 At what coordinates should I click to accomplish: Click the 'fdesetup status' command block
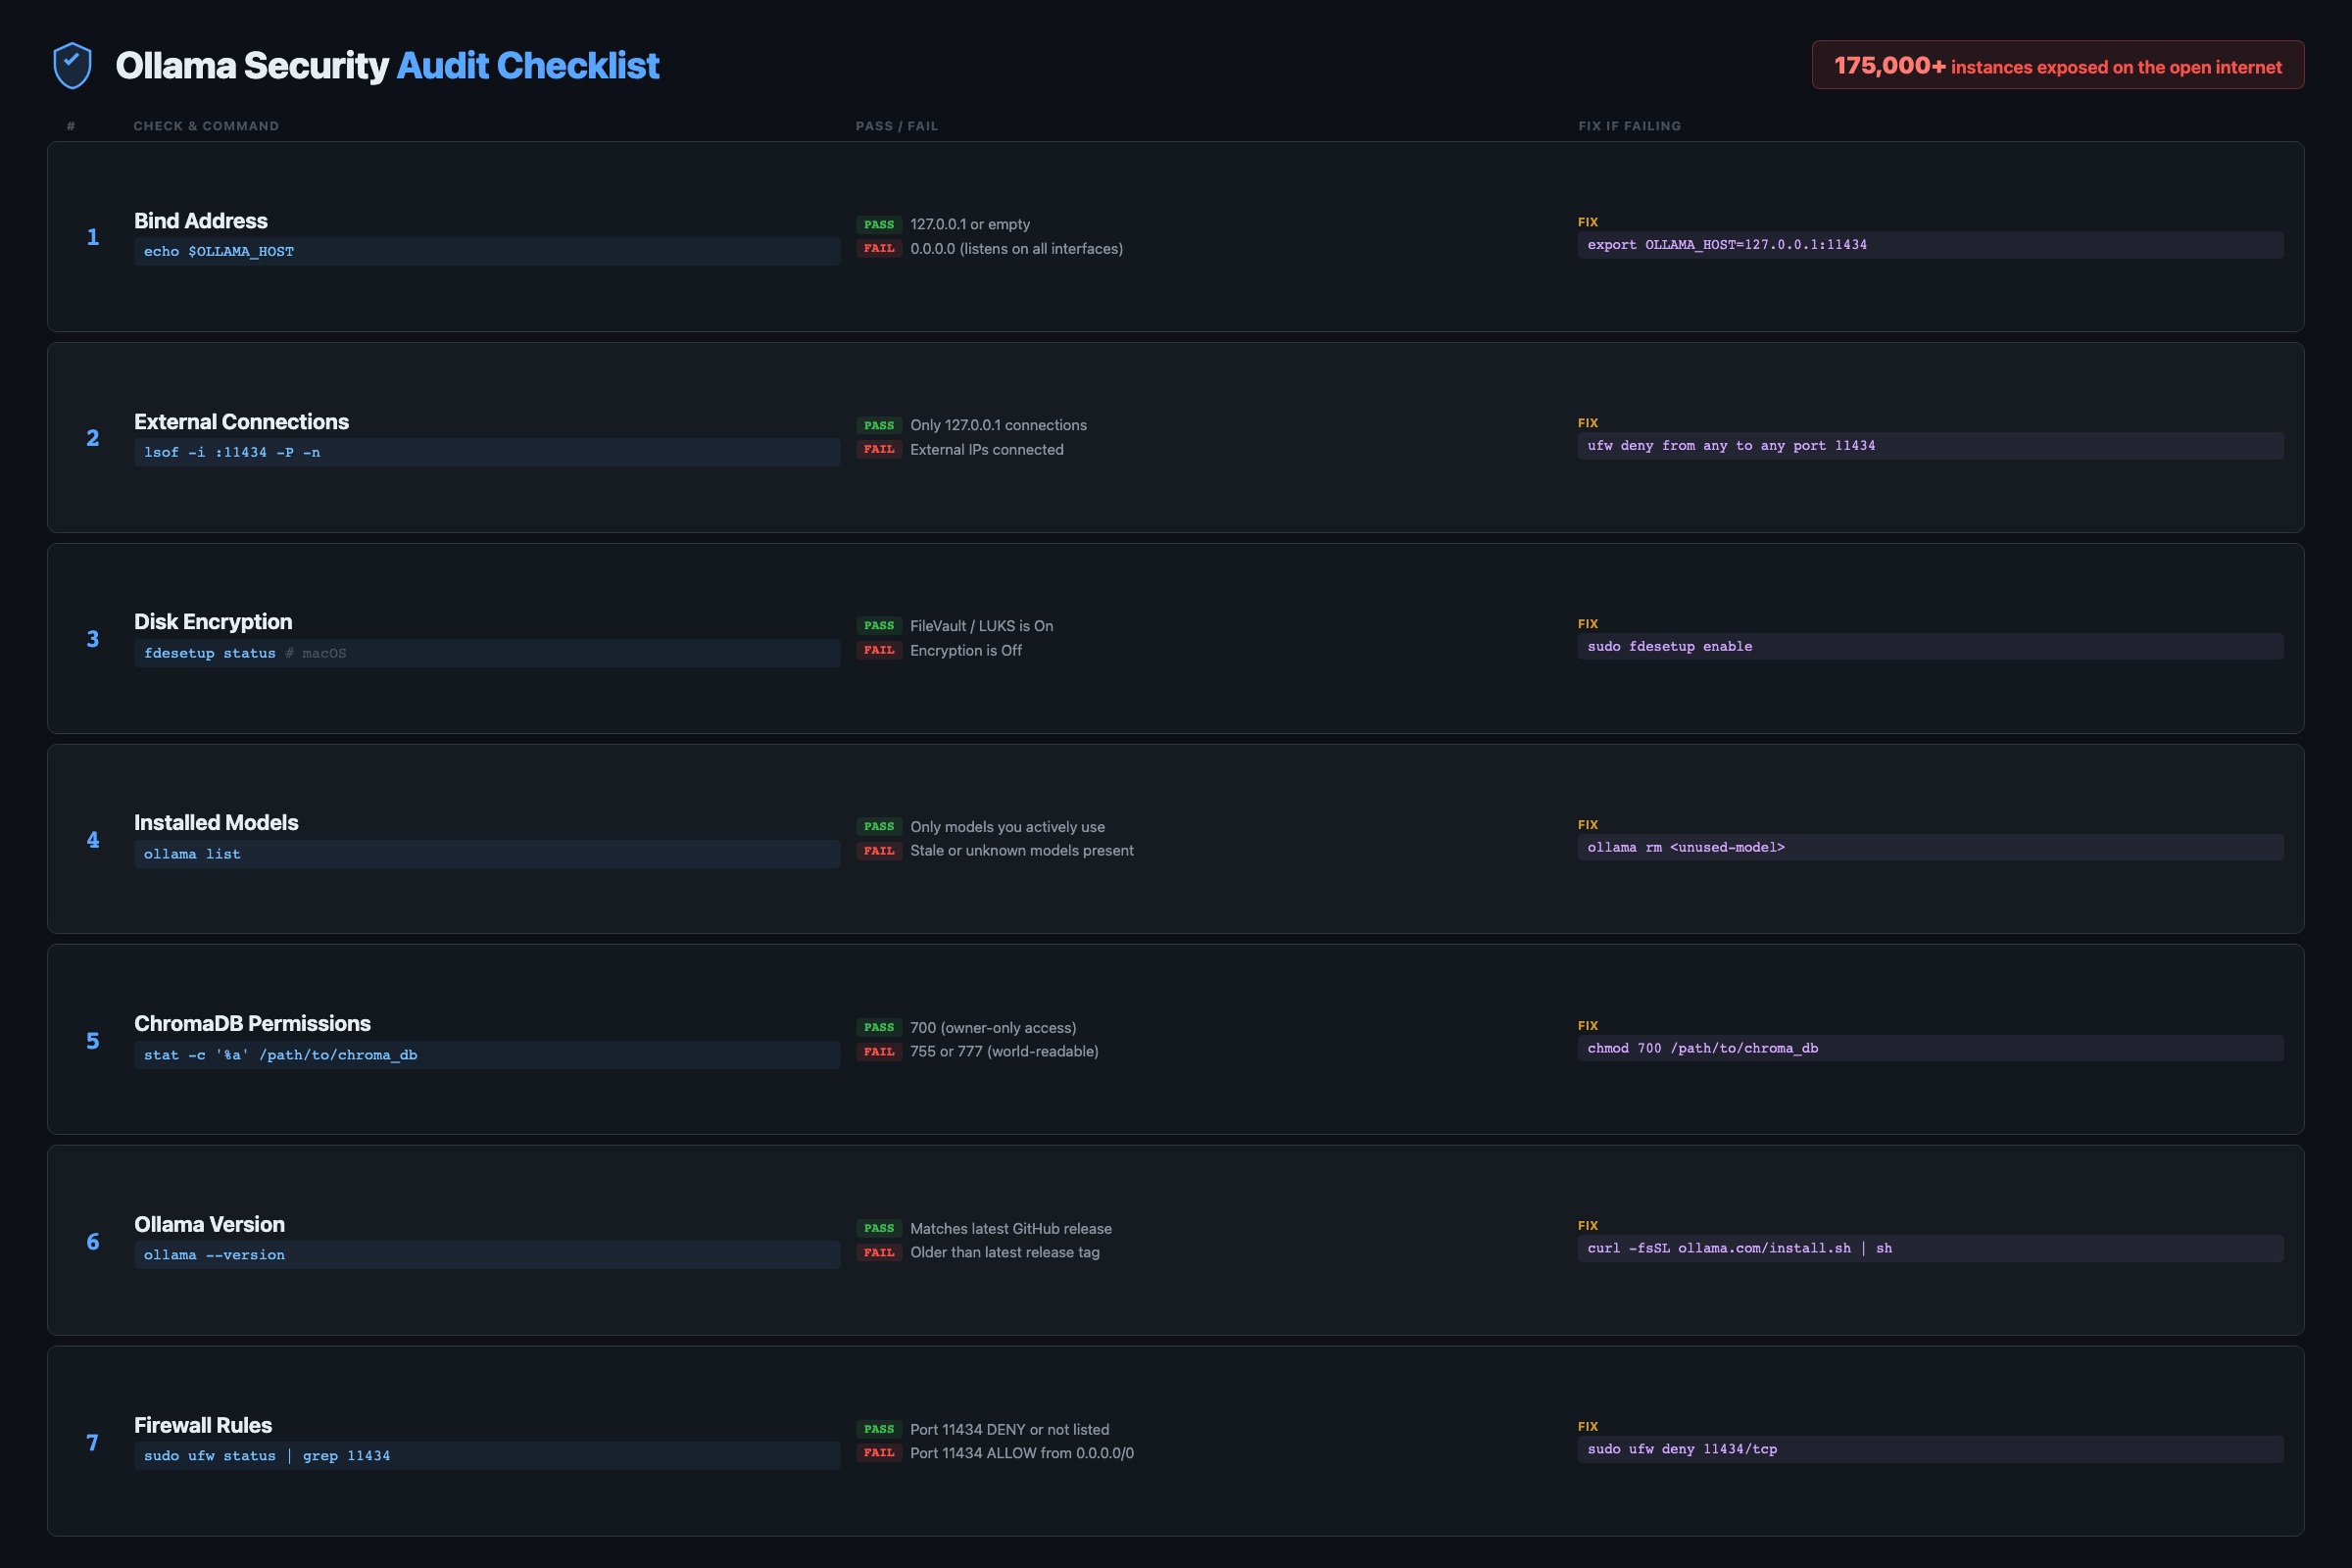tap(487, 653)
